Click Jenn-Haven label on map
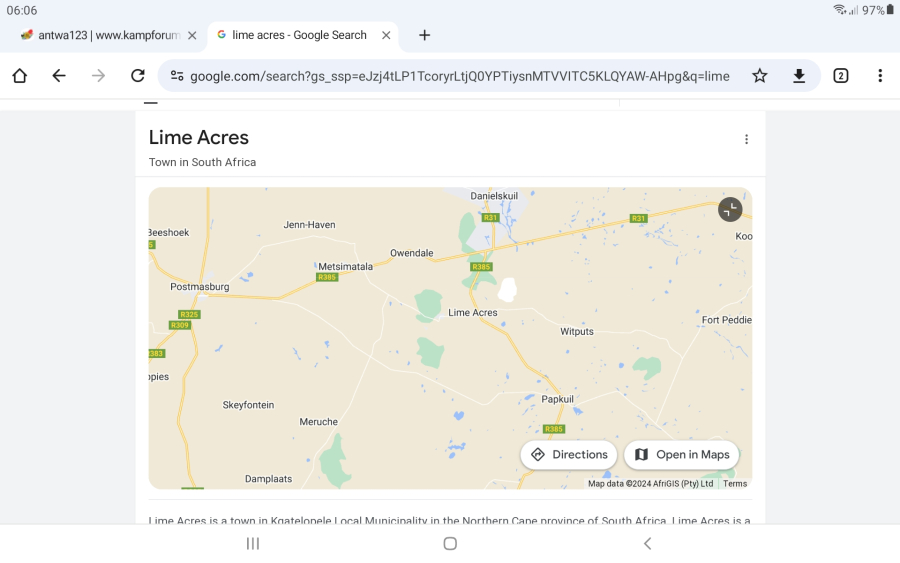The height and width of the screenshot is (563, 900). (309, 225)
